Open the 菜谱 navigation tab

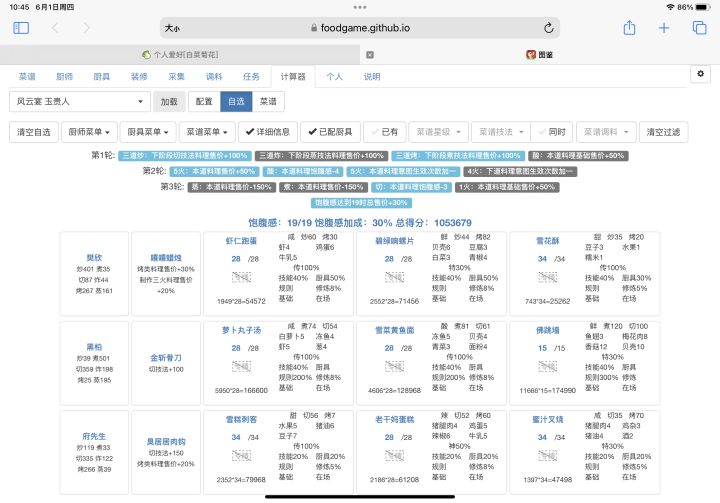[27, 77]
